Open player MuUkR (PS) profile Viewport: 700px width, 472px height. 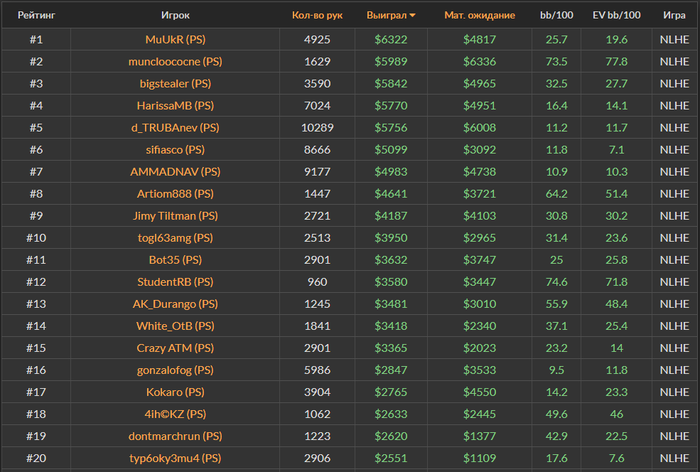point(175,39)
